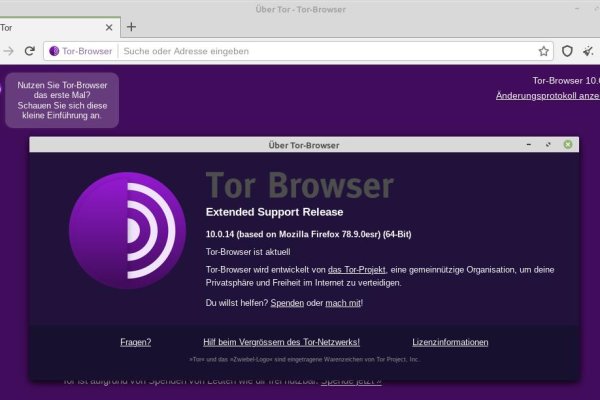The width and height of the screenshot is (600, 400).
Task: Open the security level shield icon
Action: (x=567, y=50)
